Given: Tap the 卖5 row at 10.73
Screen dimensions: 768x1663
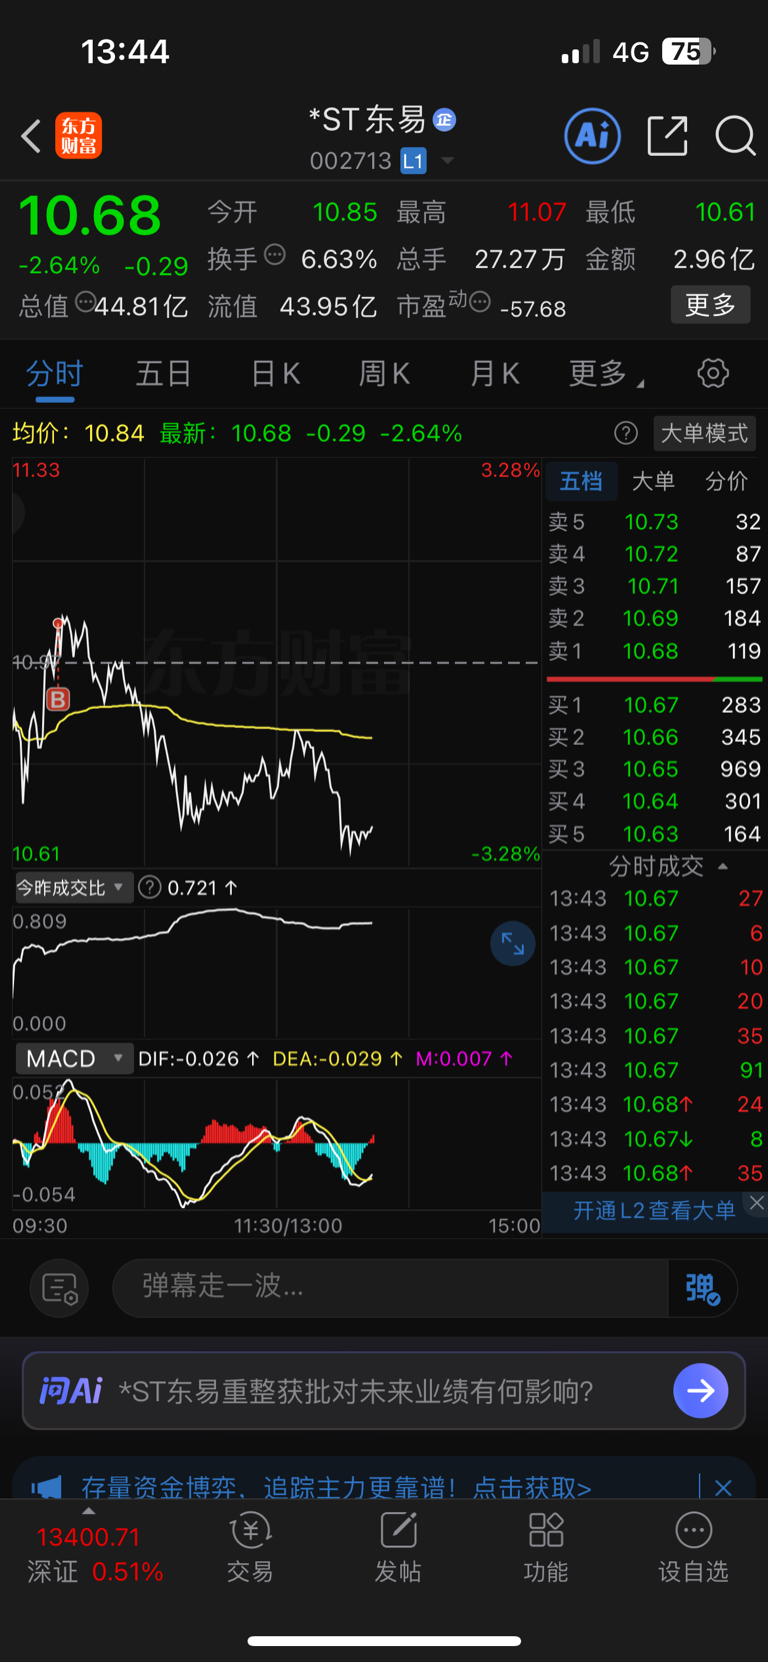Looking at the screenshot, I should pyautogui.click(x=655, y=522).
